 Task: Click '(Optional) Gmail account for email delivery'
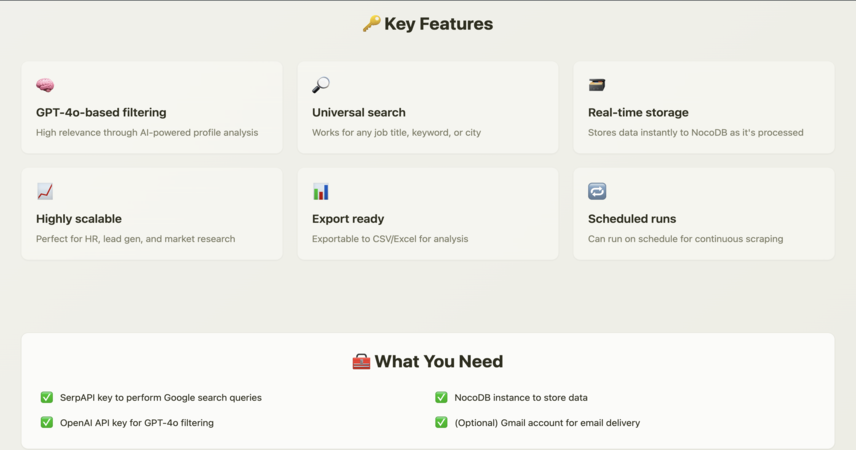point(547,423)
